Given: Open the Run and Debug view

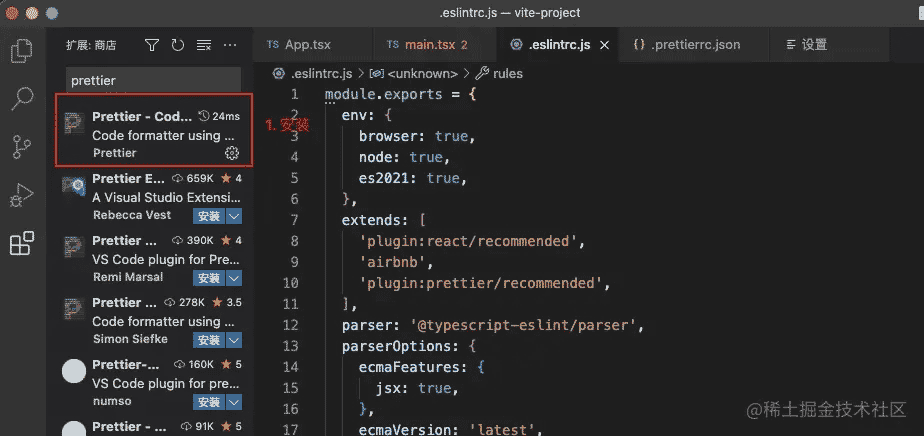Looking at the screenshot, I should [x=21, y=195].
